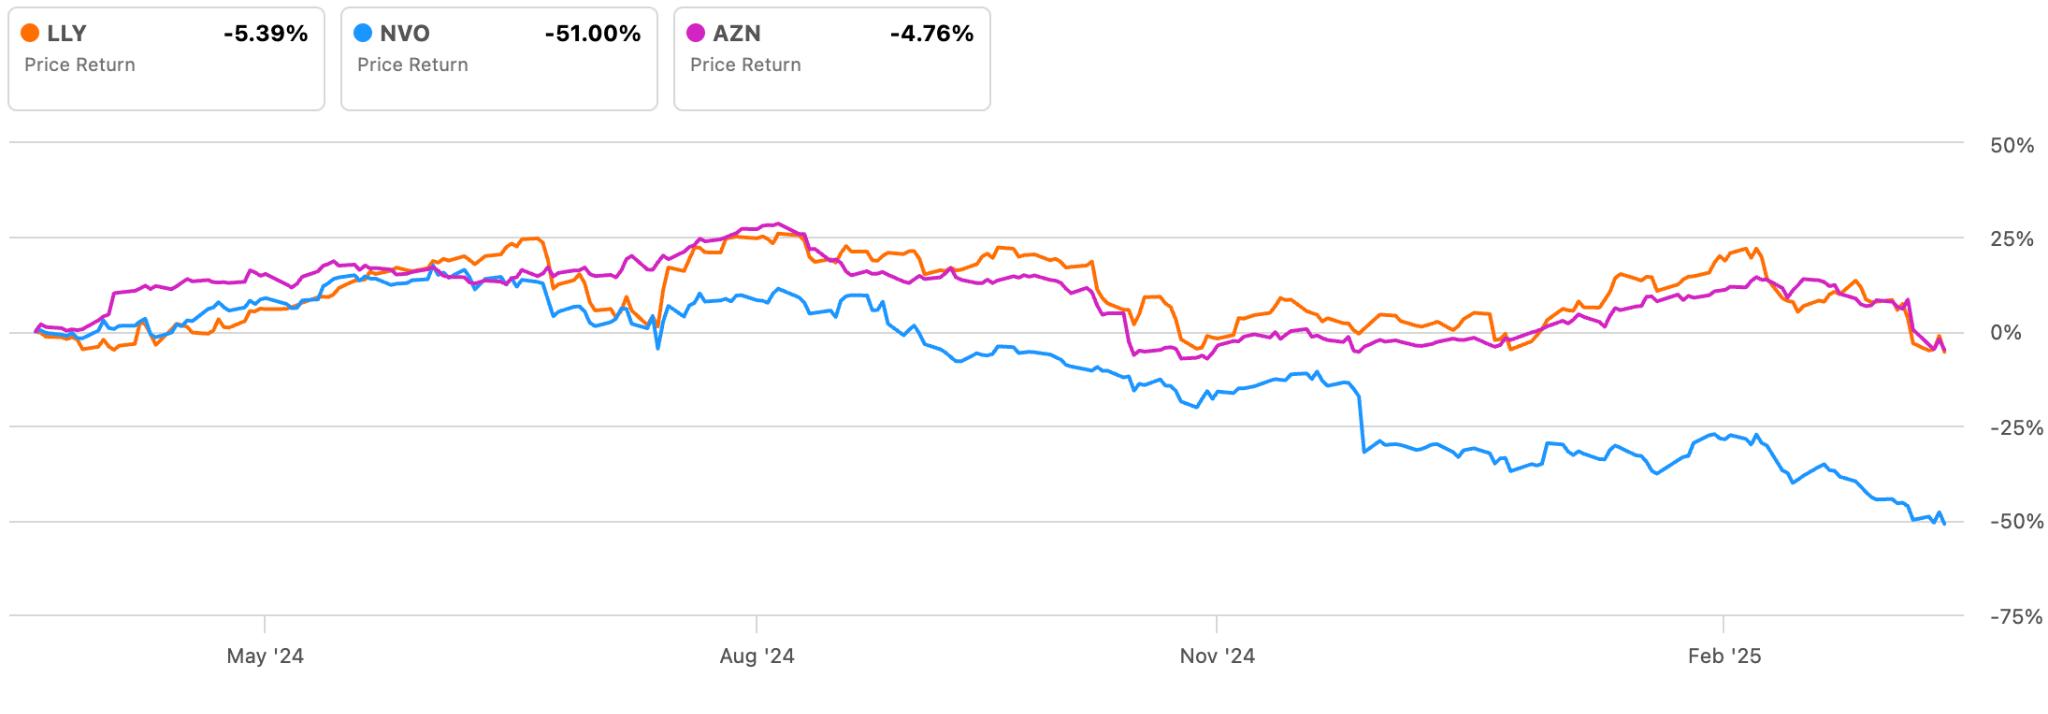The width and height of the screenshot is (2048, 714).
Task: Select the AZN ticker label
Action: pos(737,34)
